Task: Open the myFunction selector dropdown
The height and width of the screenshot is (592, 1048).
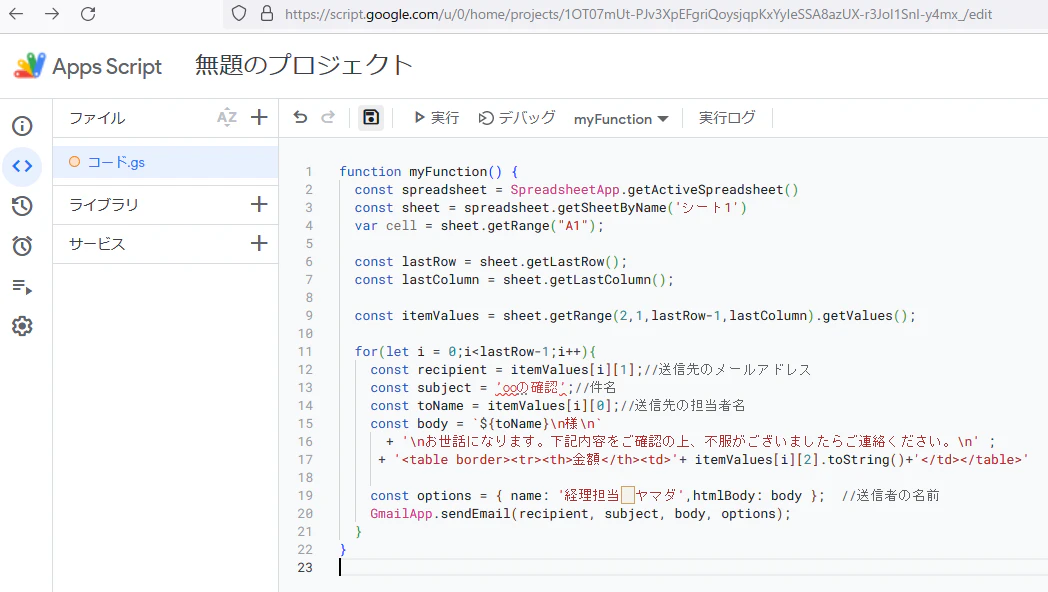Action: [621, 119]
